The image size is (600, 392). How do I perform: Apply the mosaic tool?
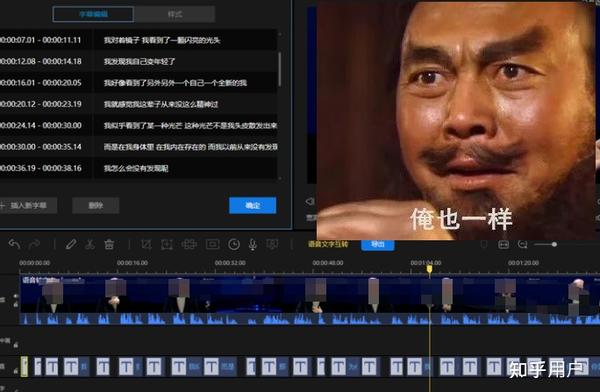click(x=189, y=244)
